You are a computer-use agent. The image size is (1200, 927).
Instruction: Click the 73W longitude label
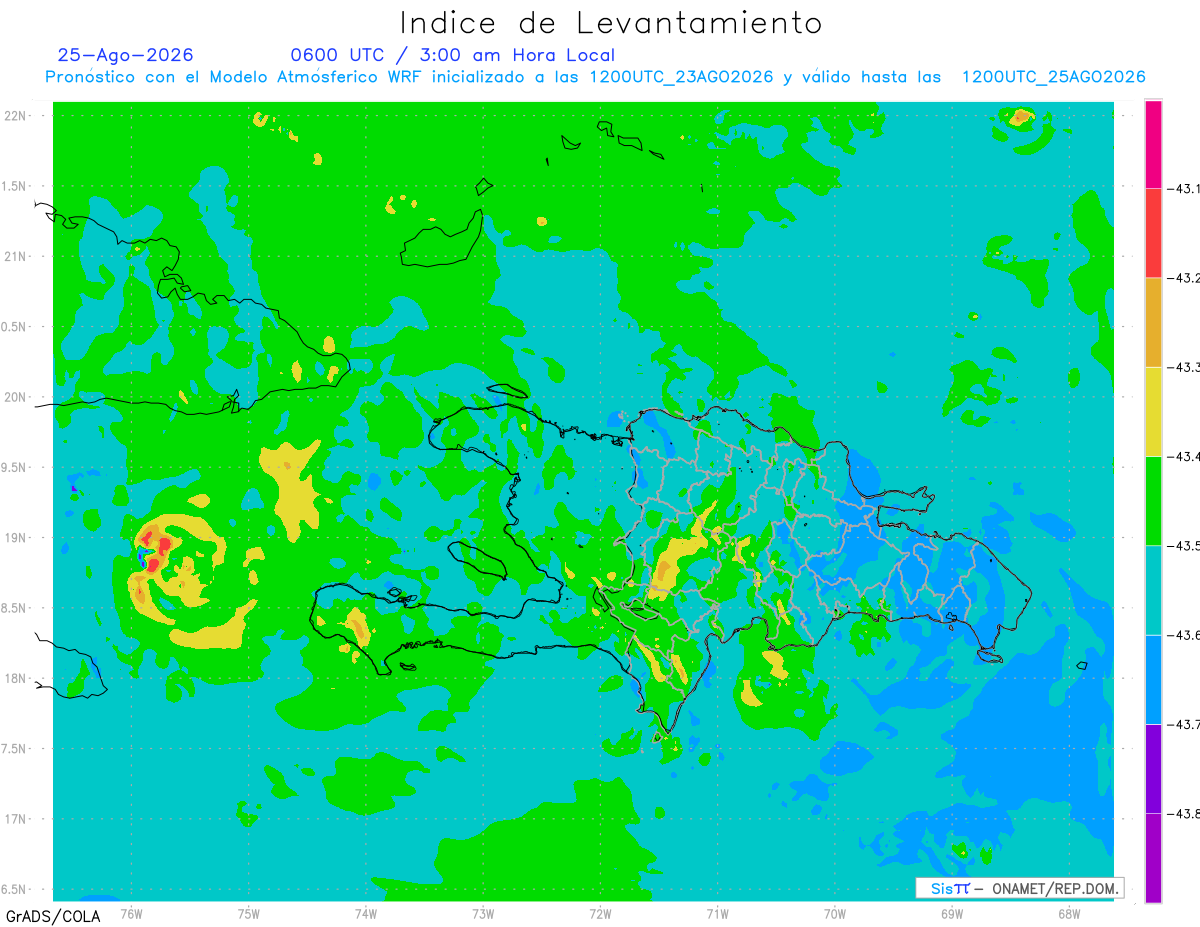tap(483, 914)
